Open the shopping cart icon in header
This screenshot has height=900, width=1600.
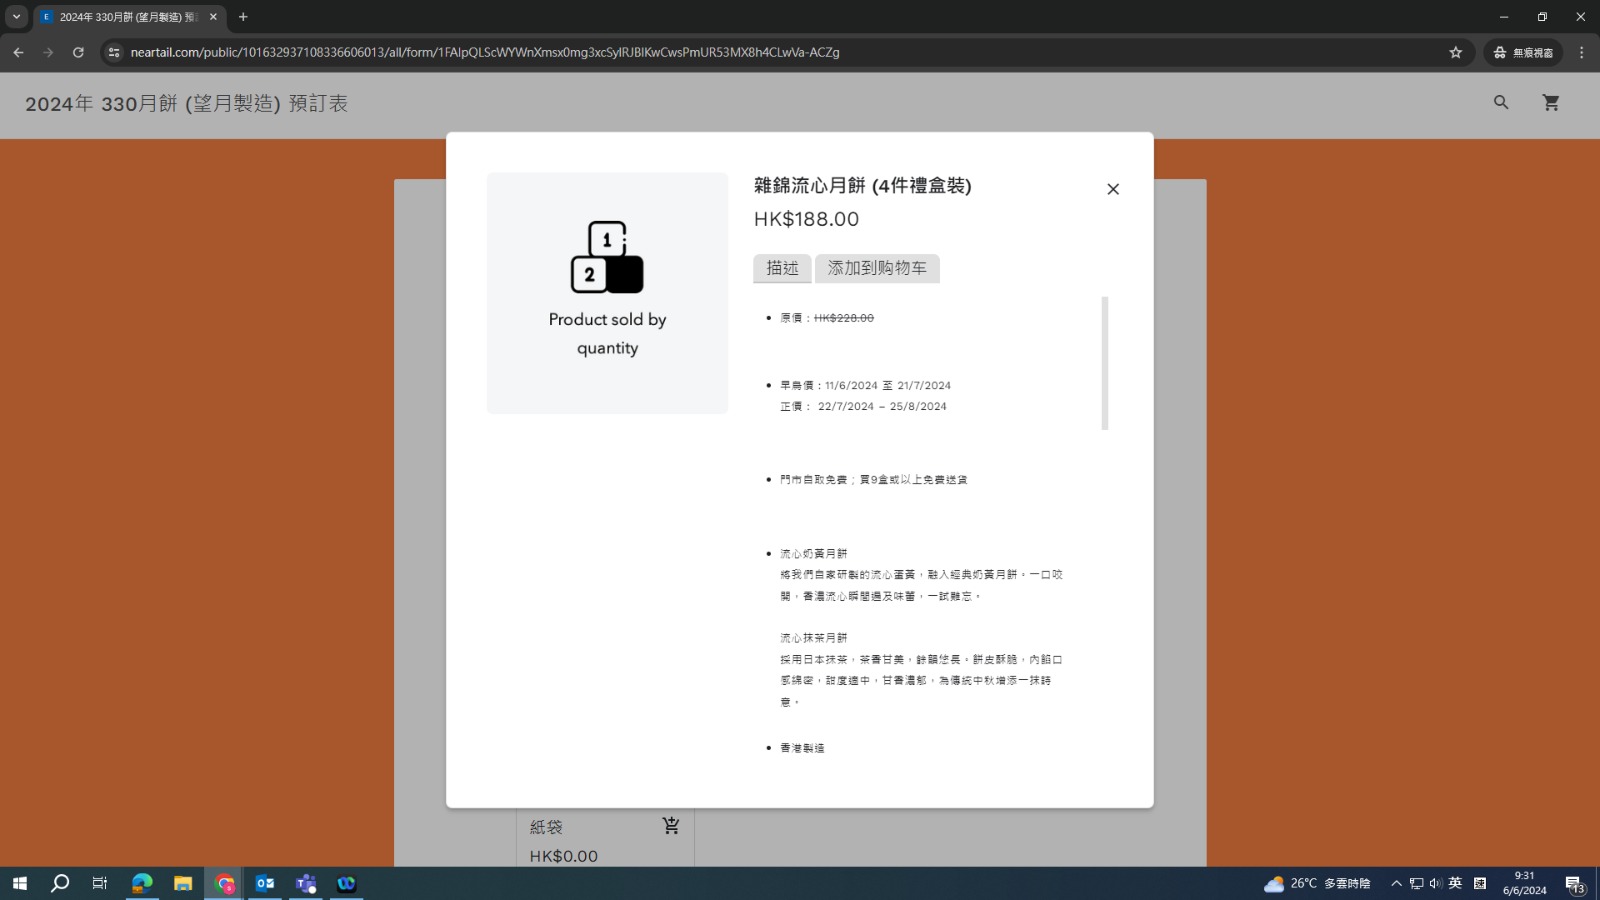tap(1551, 103)
